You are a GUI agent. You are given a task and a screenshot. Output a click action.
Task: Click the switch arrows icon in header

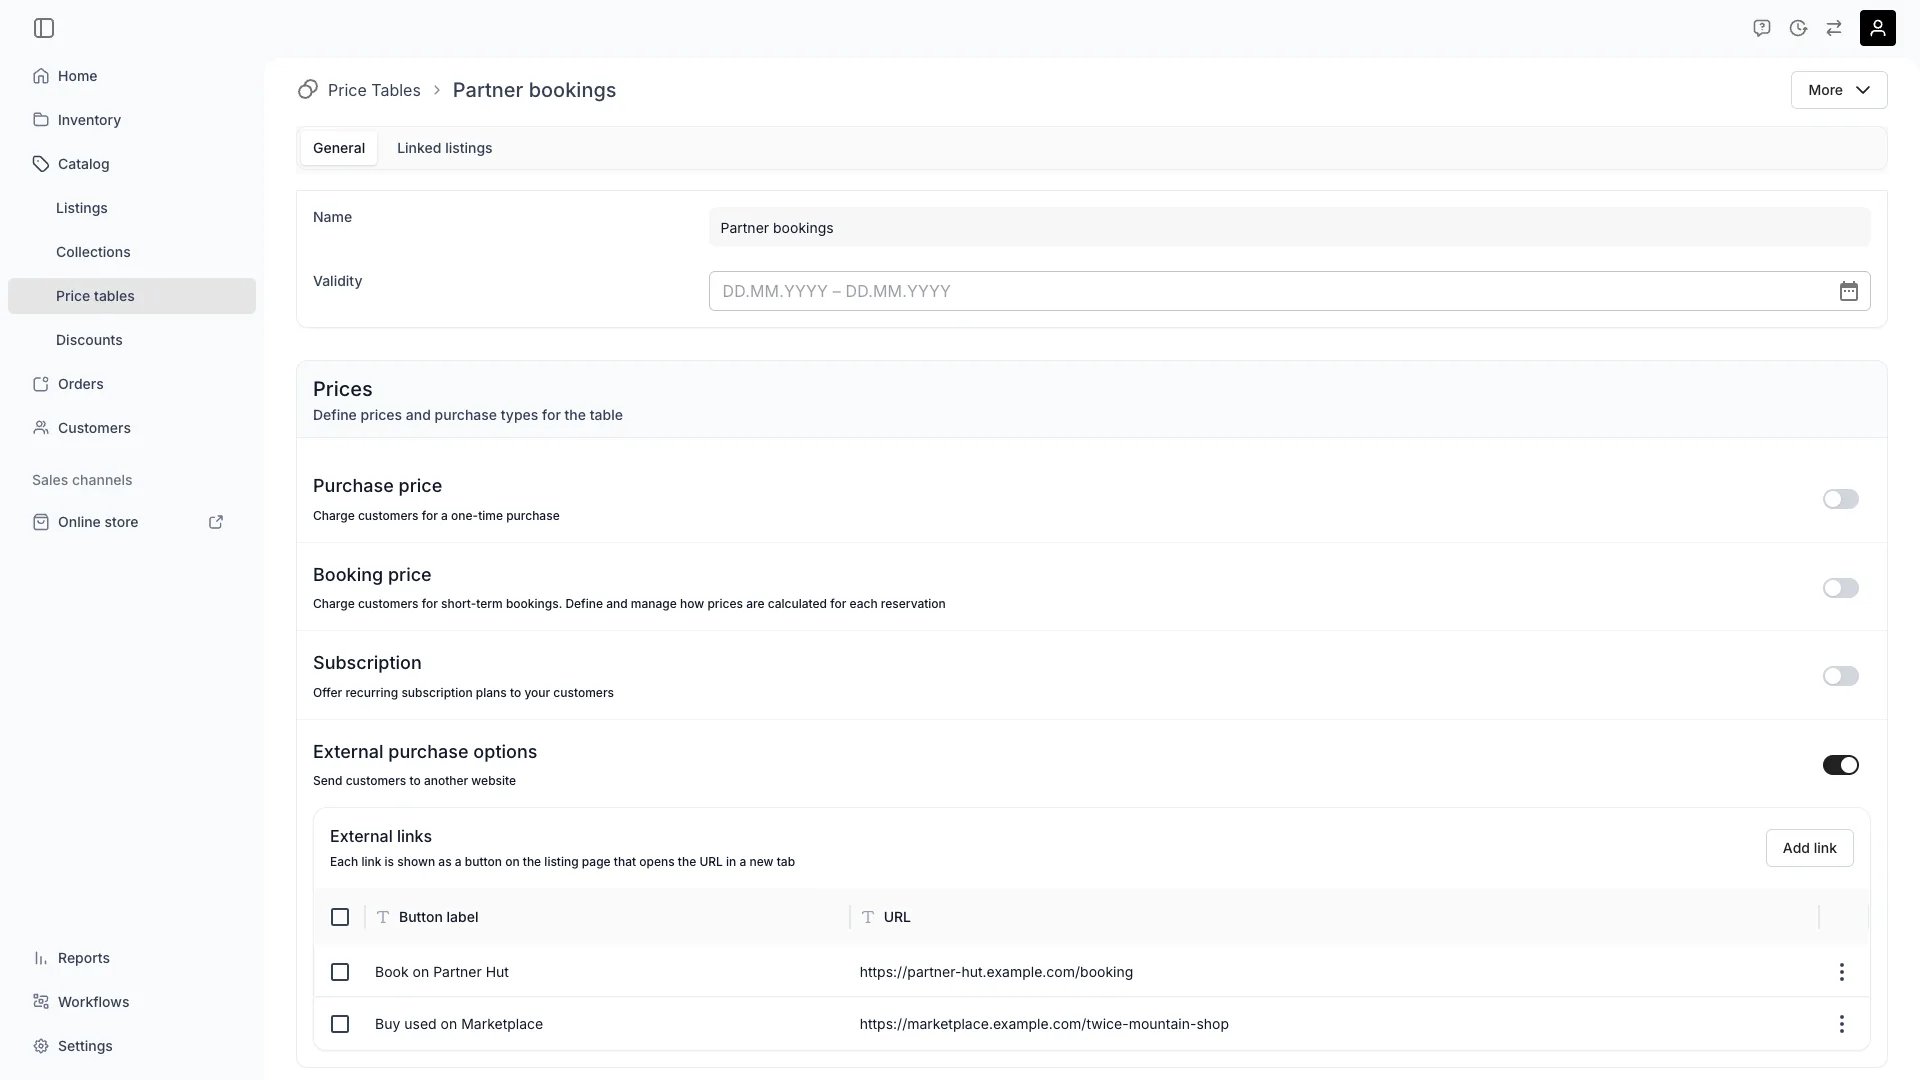click(x=1834, y=28)
